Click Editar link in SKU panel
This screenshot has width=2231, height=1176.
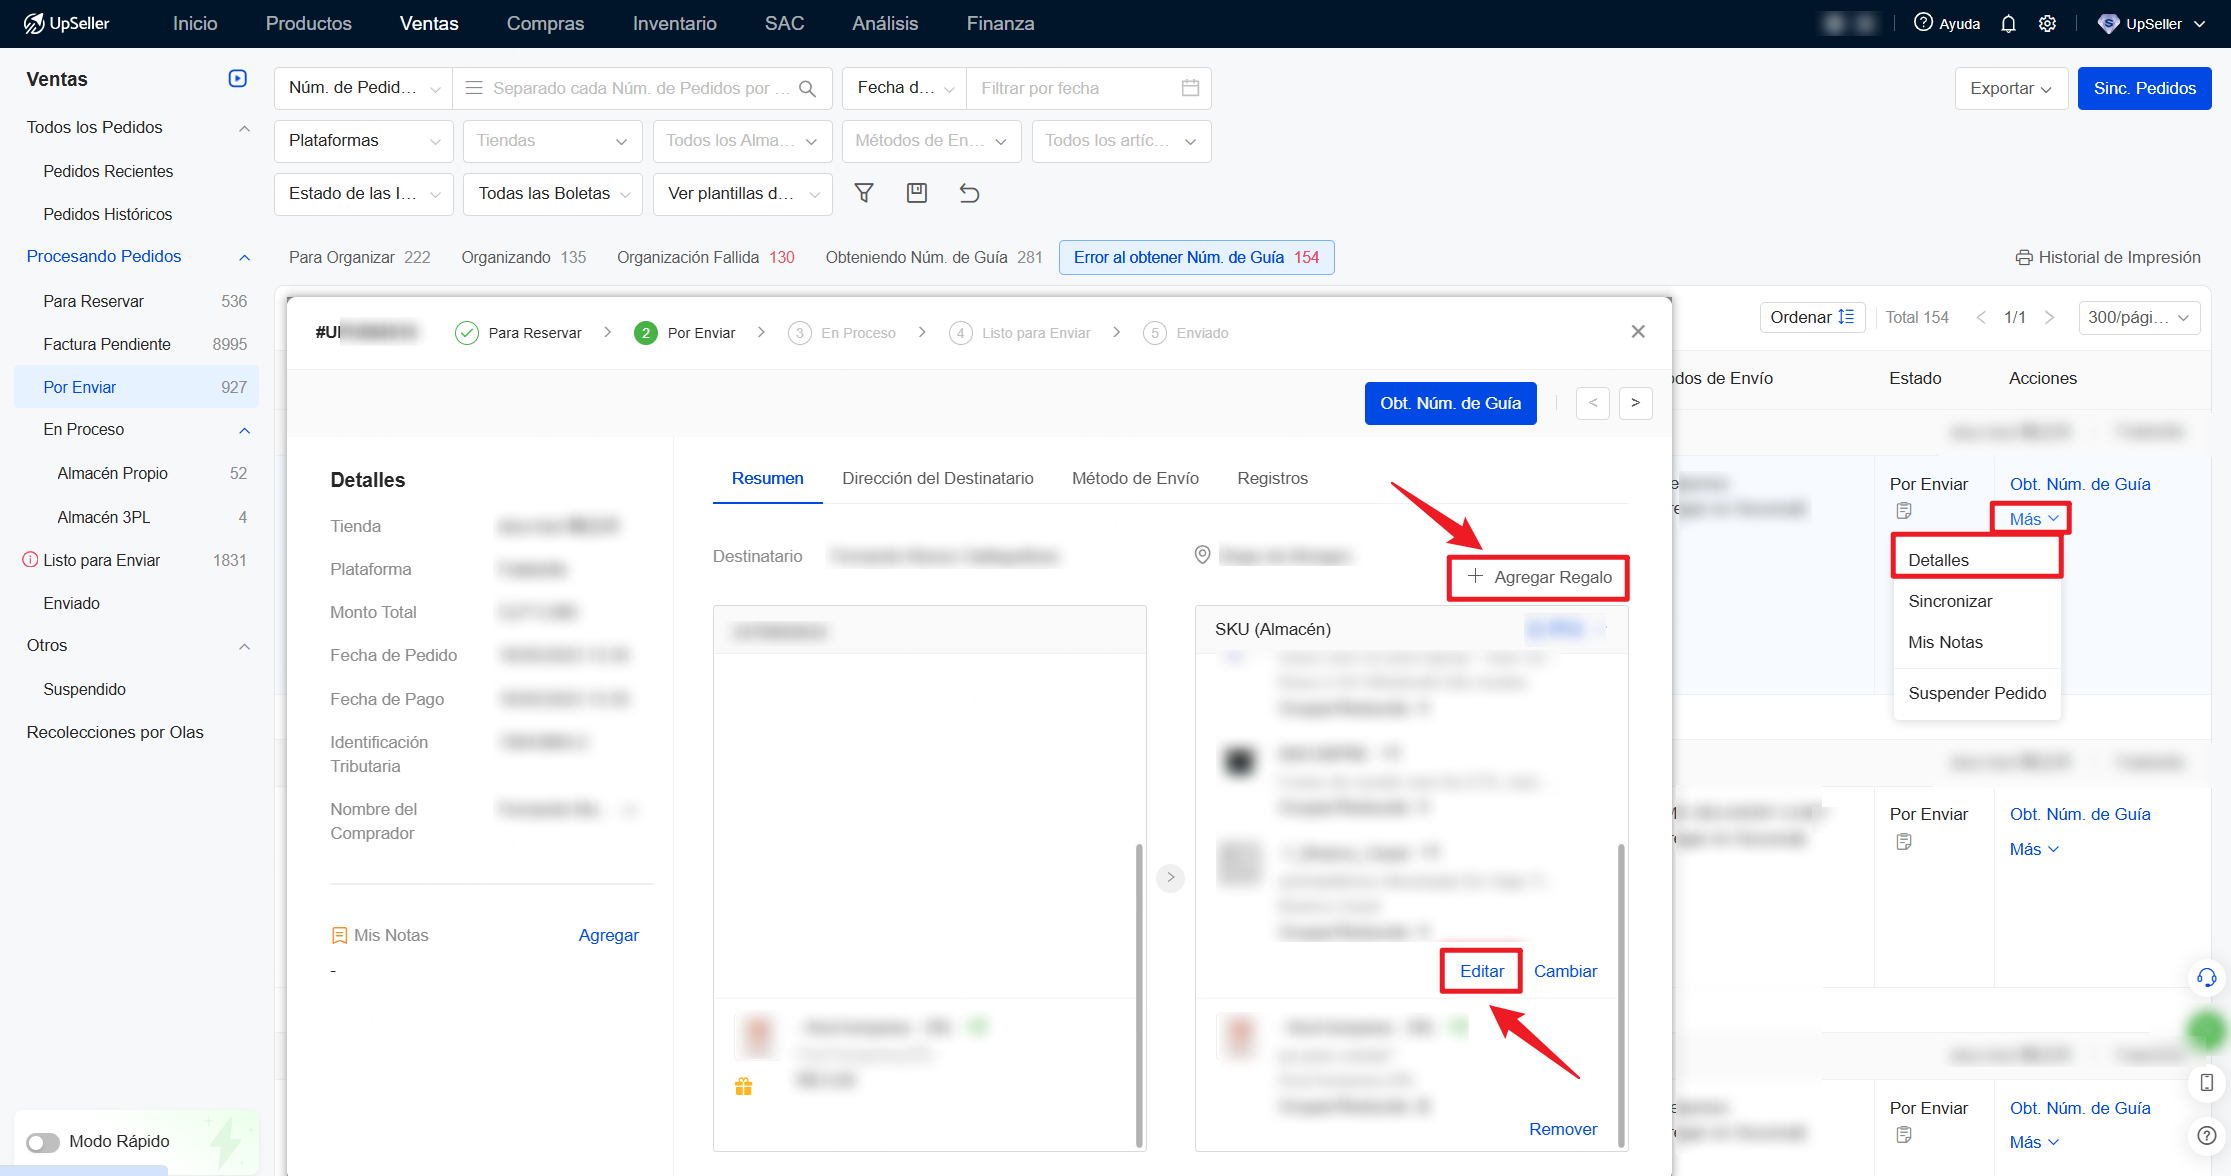click(1481, 972)
